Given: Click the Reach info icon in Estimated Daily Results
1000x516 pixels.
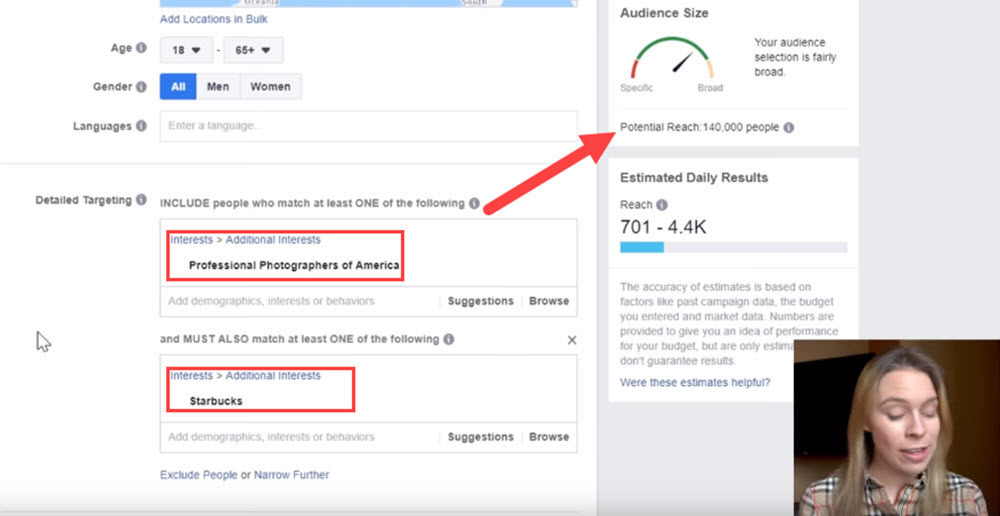Looking at the screenshot, I should tap(662, 205).
